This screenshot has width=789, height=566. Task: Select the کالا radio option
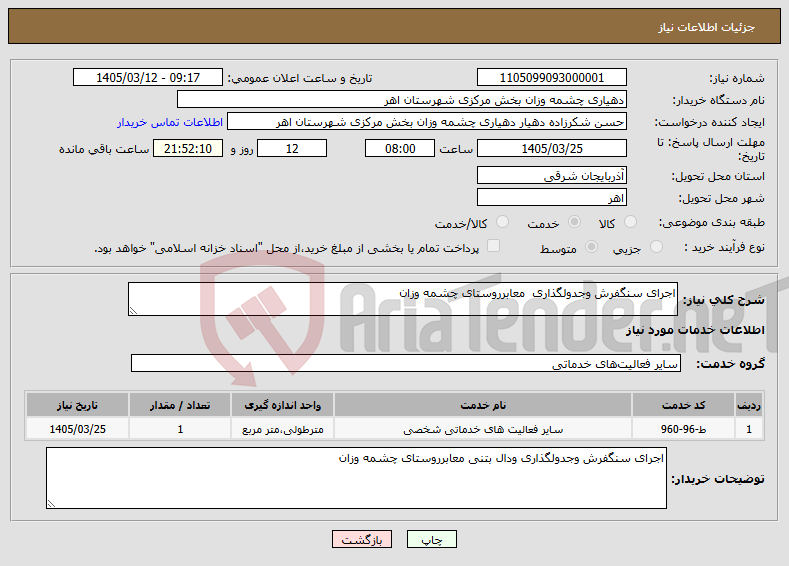click(630, 222)
